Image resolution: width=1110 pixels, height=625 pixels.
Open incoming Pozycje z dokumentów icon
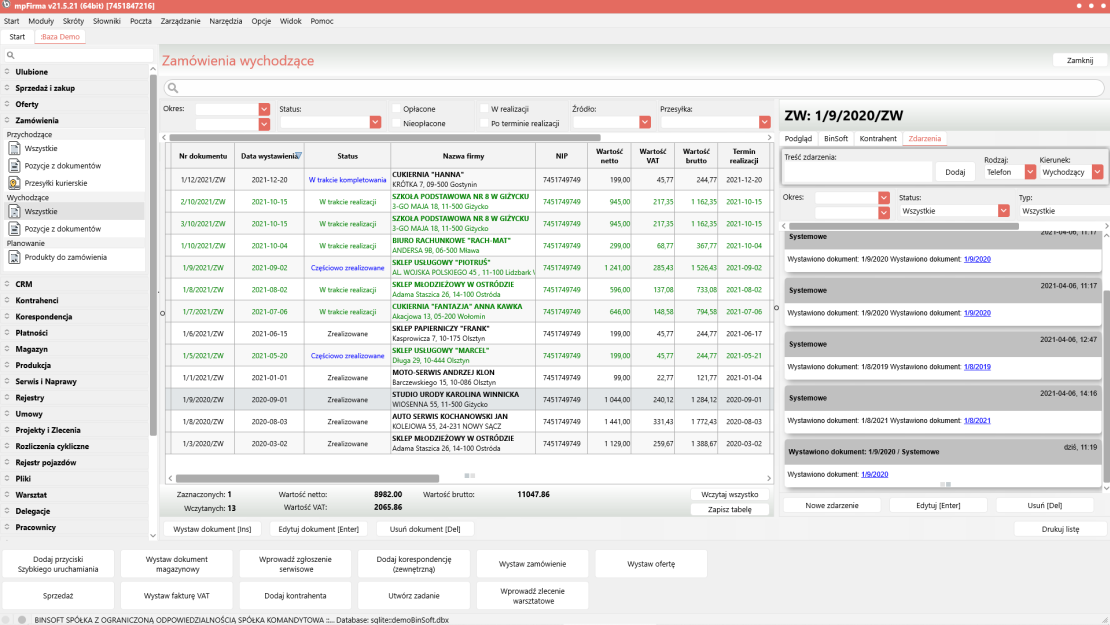(x=14, y=166)
